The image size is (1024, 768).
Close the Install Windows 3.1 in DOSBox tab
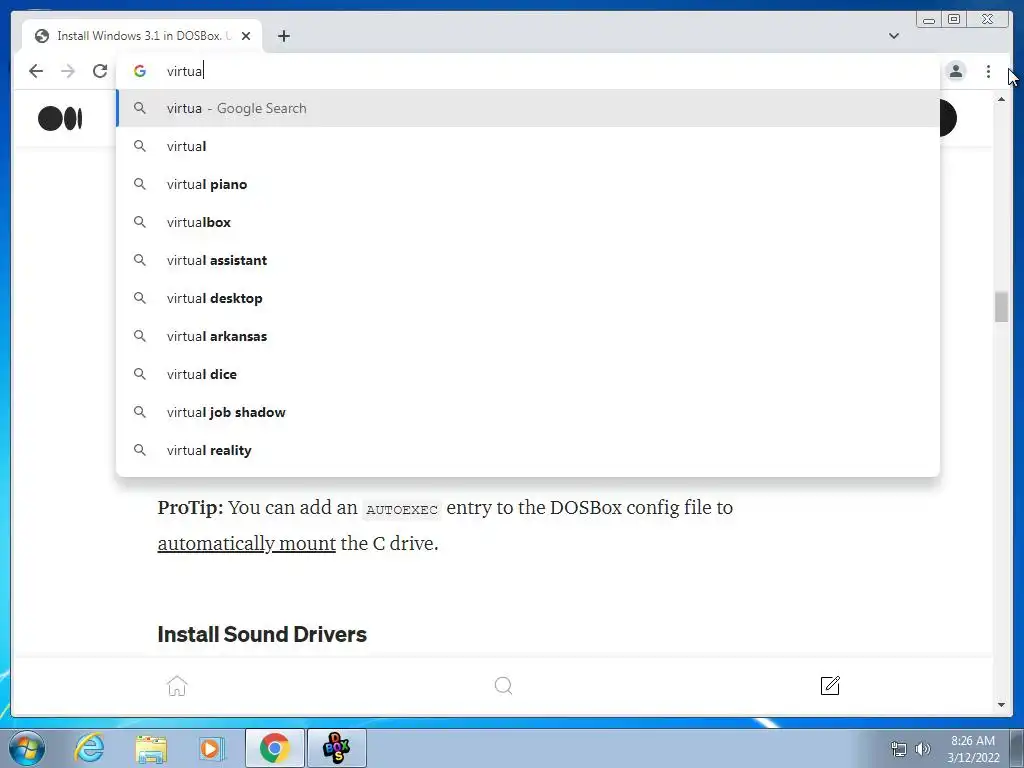(246, 36)
